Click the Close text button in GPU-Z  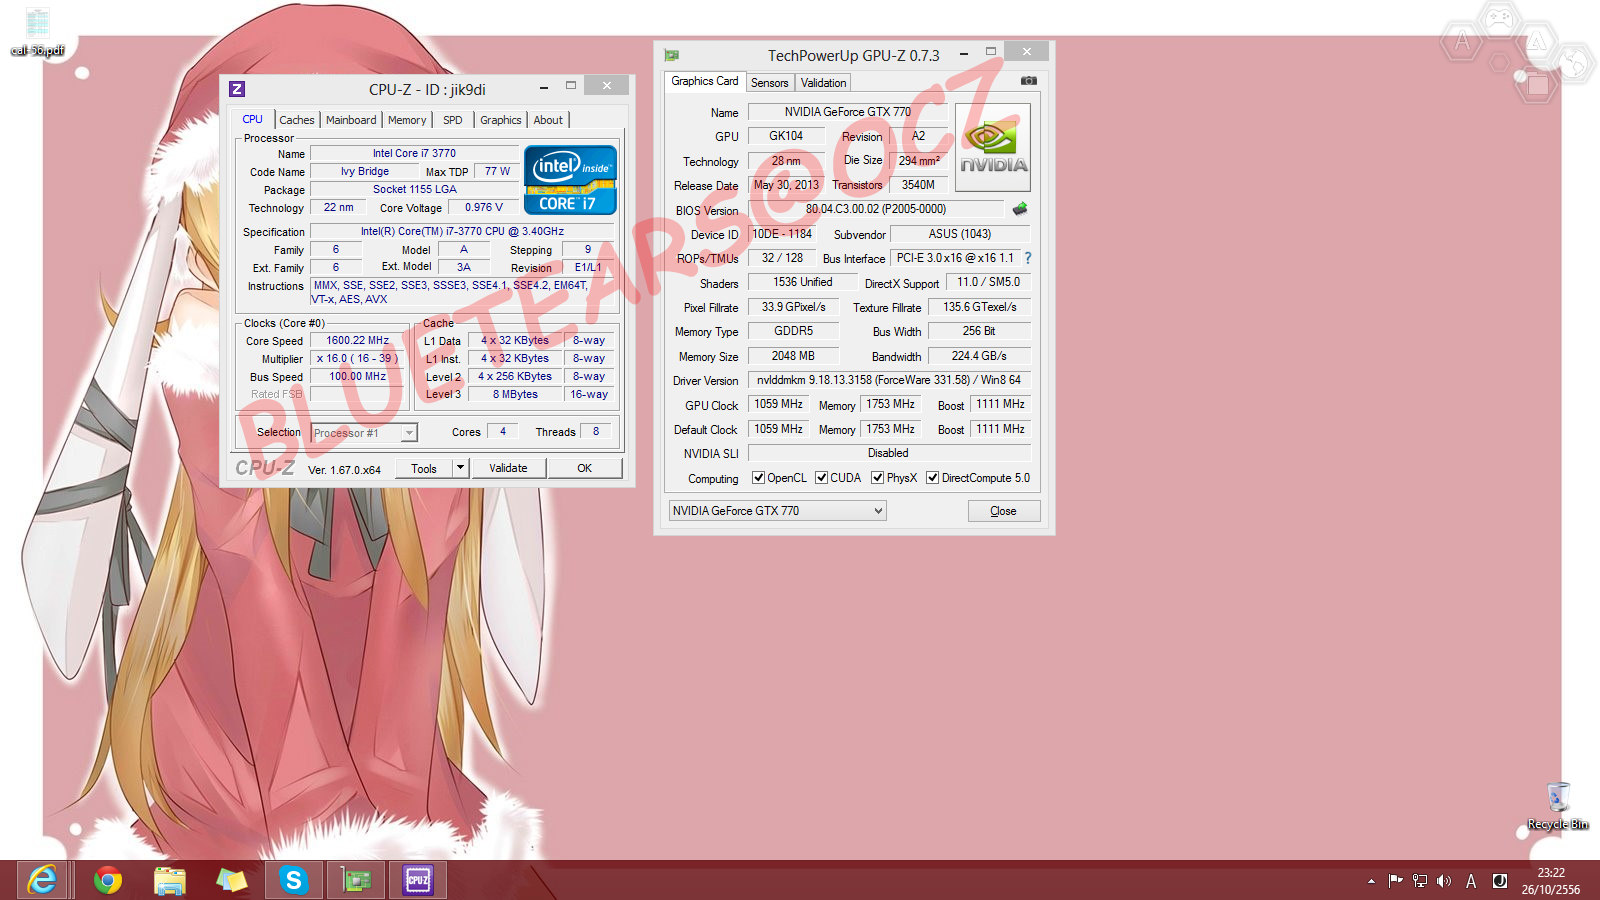(1004, 511)
